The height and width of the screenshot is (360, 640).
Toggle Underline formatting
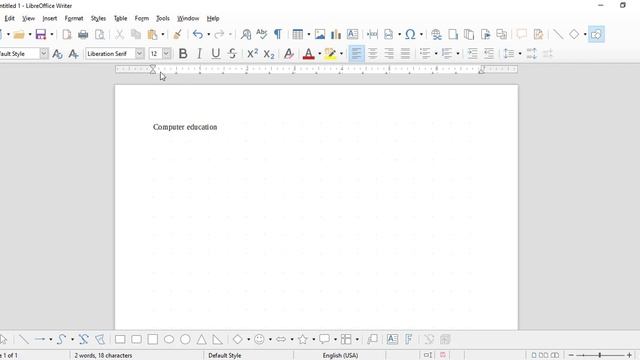click(x=216, y=53)
